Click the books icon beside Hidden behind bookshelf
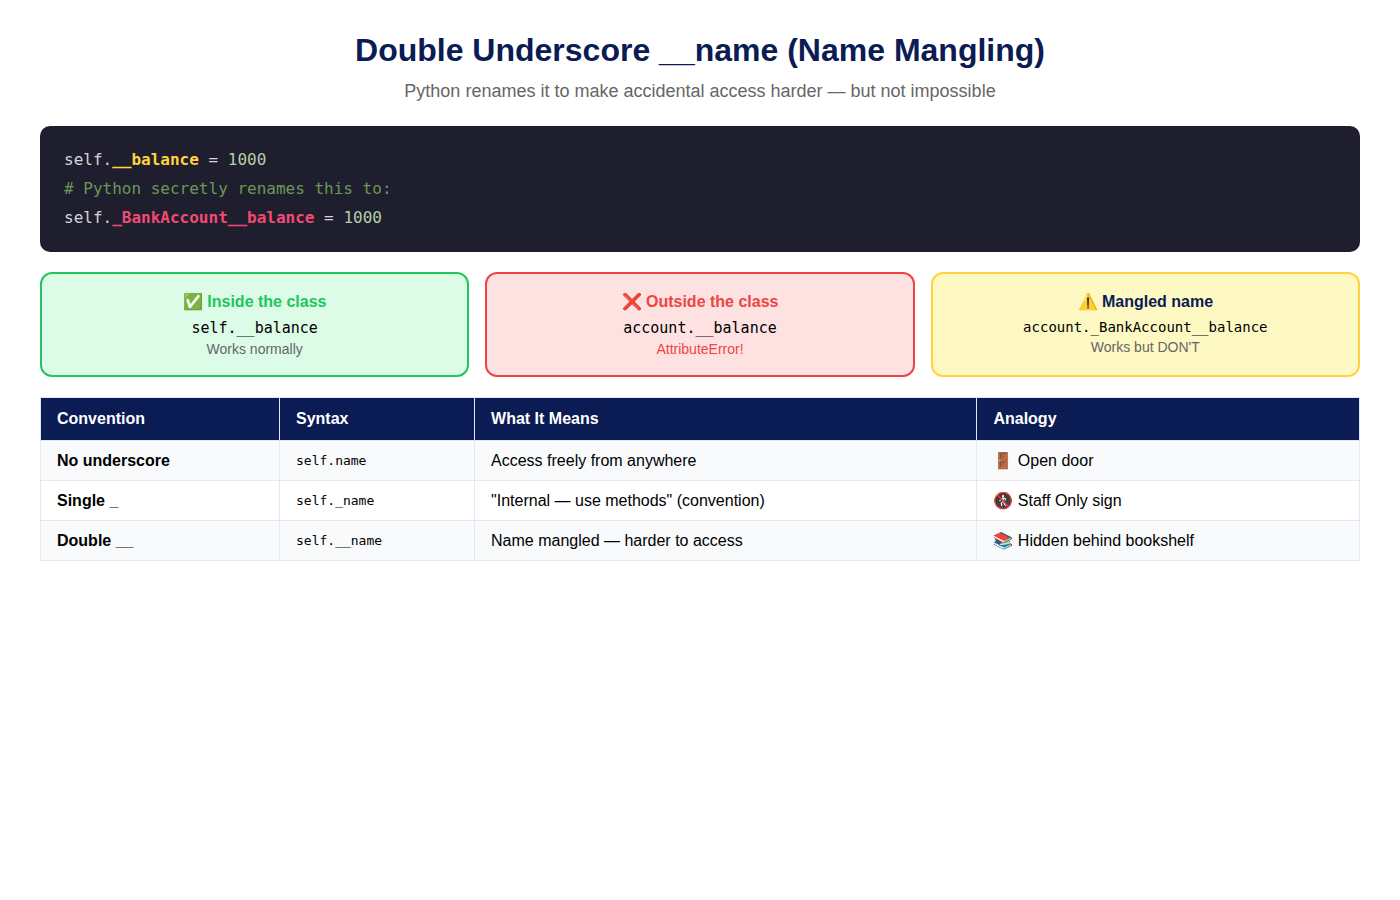1400x900 pixels. point(1003,540)
